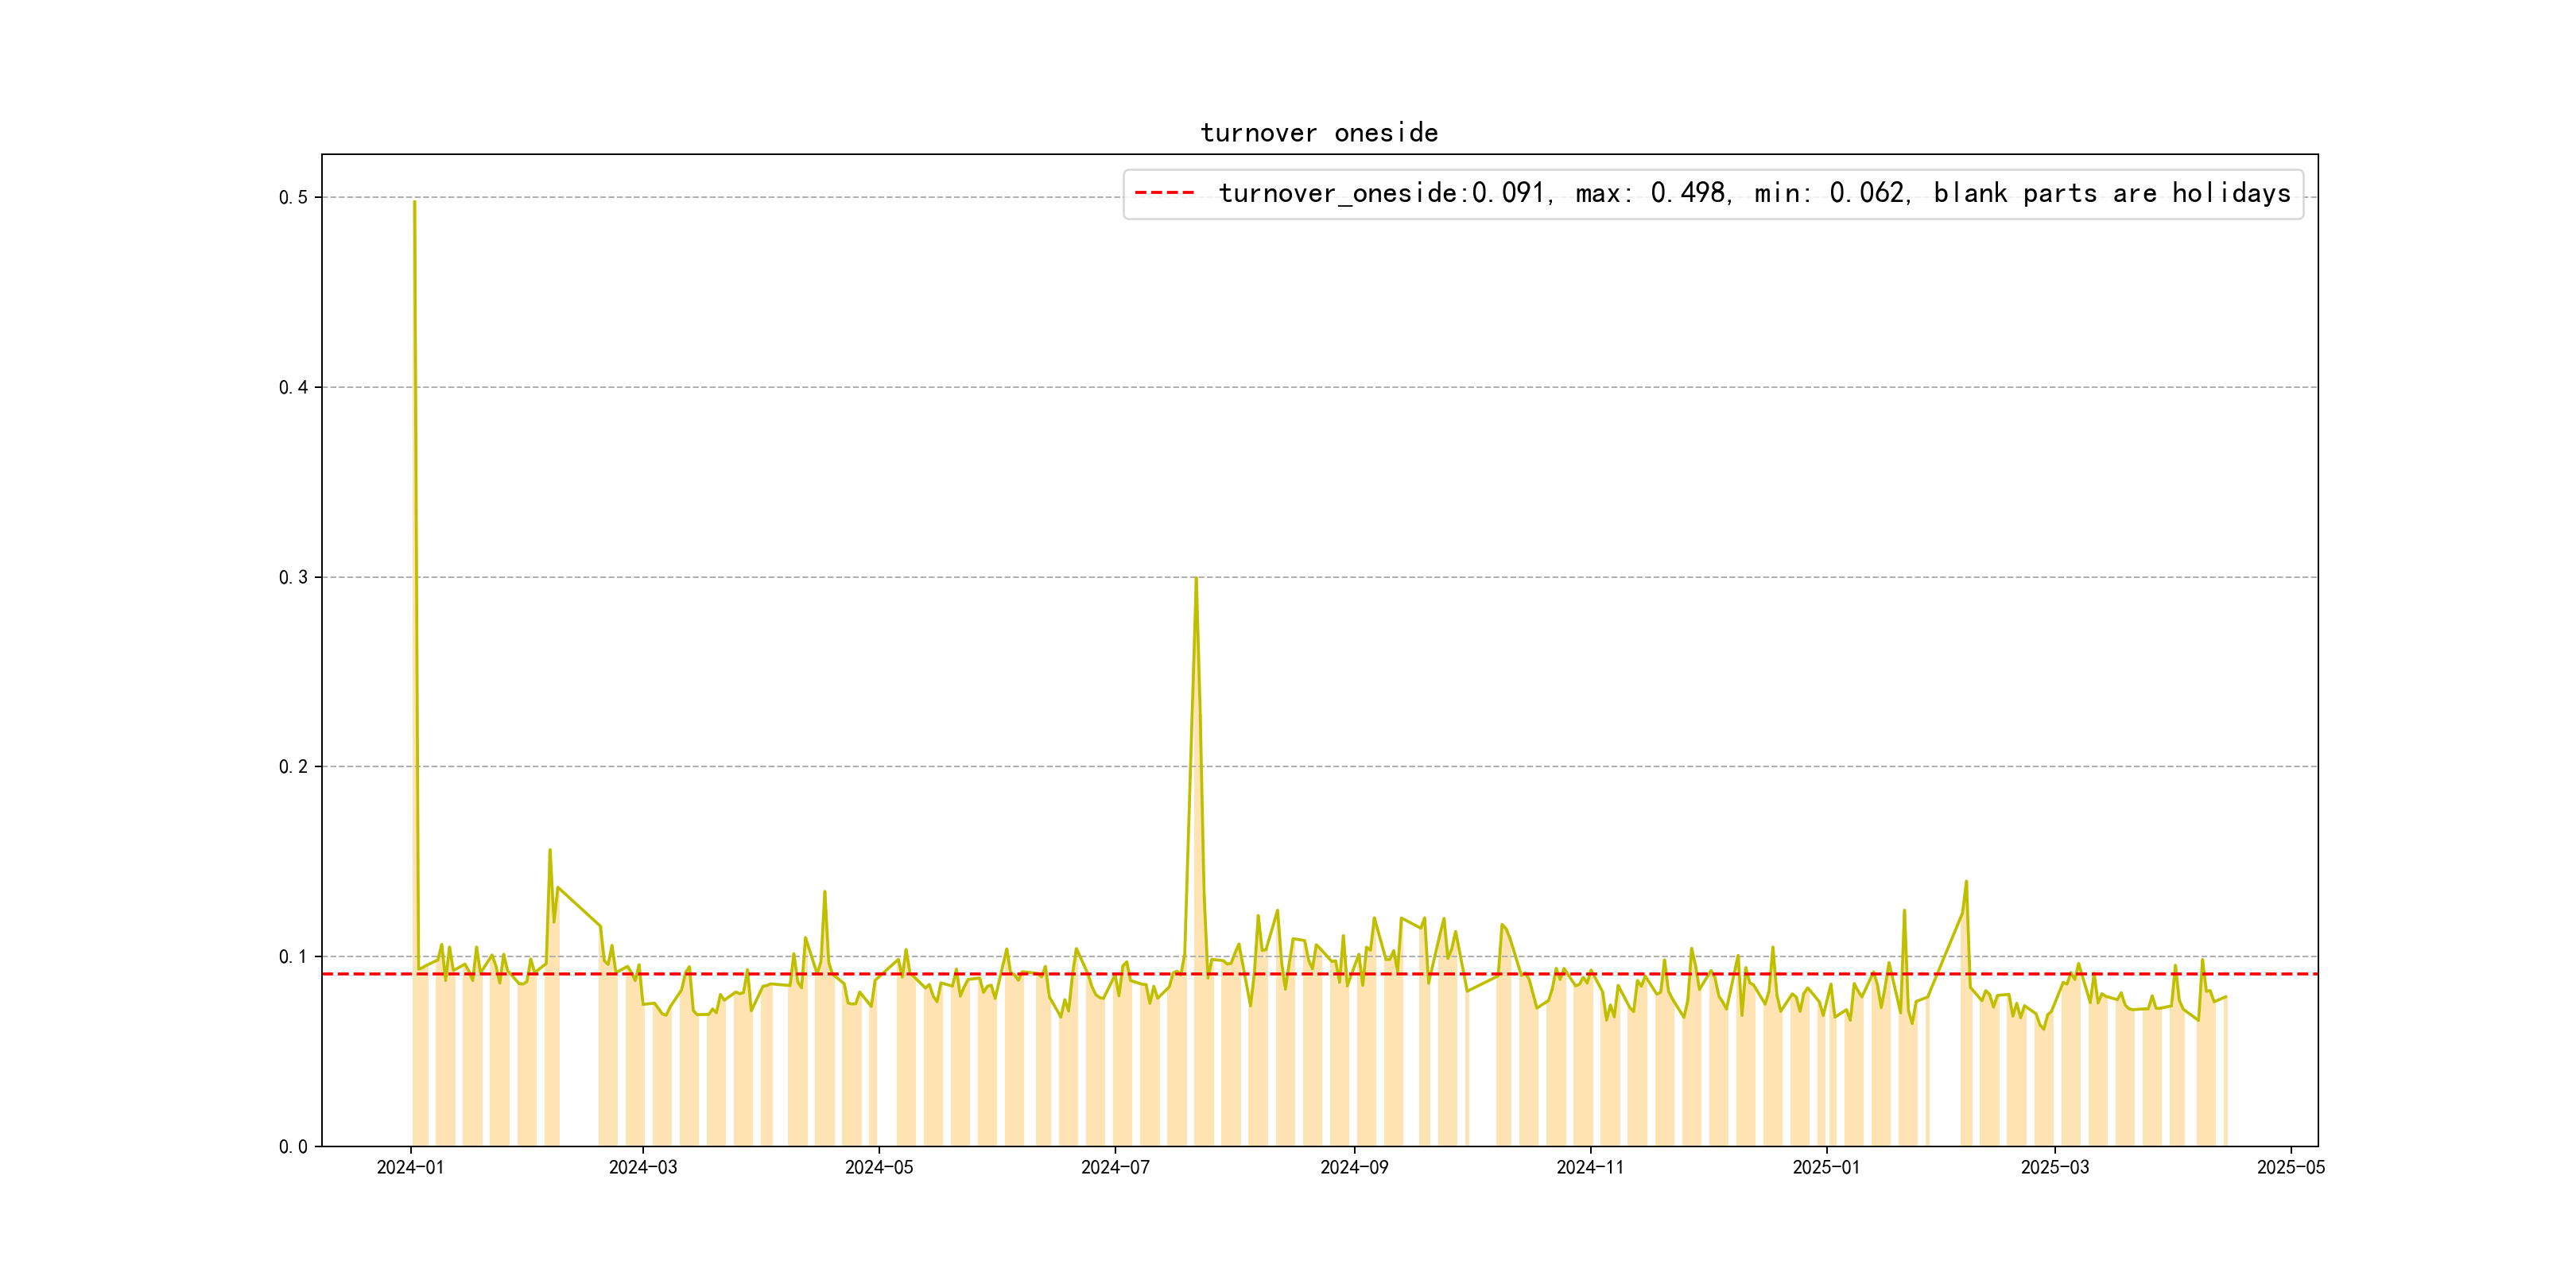The height and width of the screenshot is (1288, 2576).
Task: Click the top of the 0.498 spike at January 2024
Action: click(414, 202)
